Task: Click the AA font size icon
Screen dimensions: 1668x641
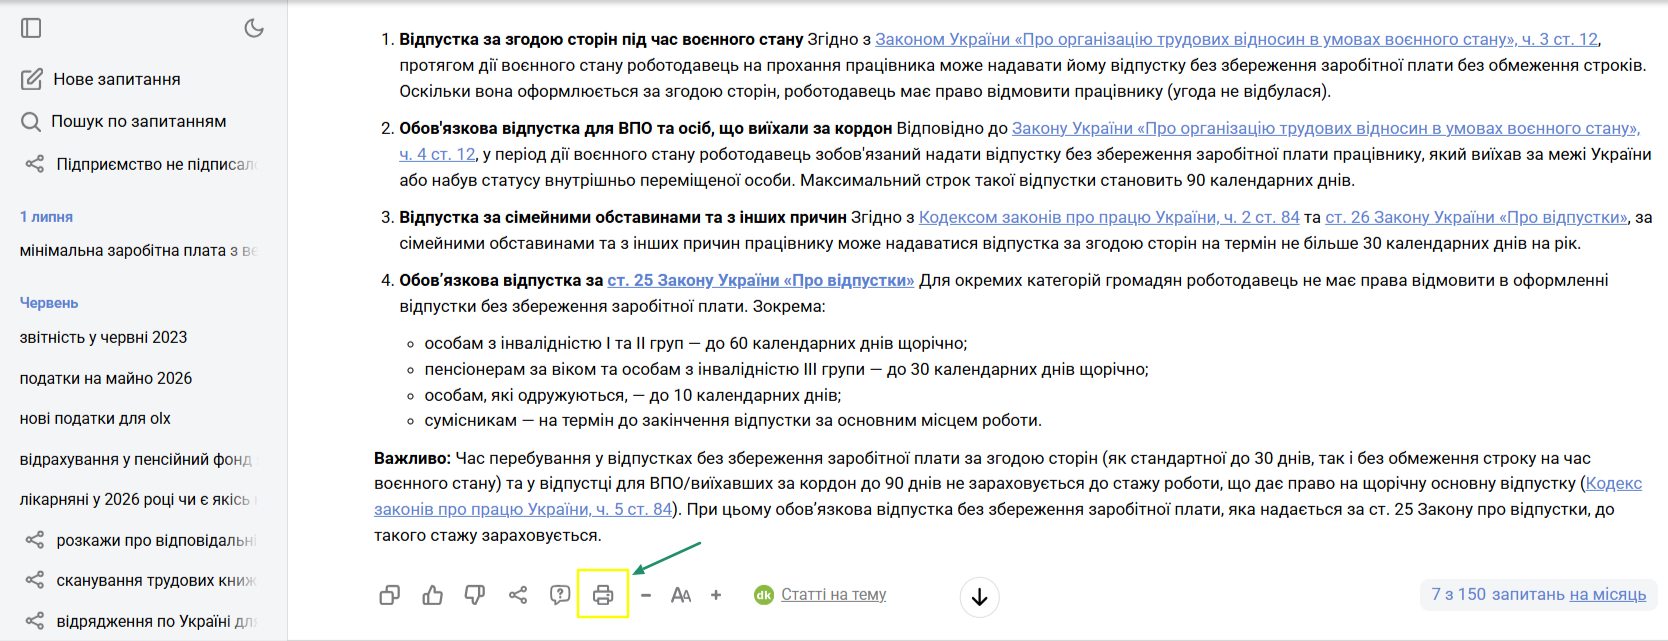Action: click(681, 595)
